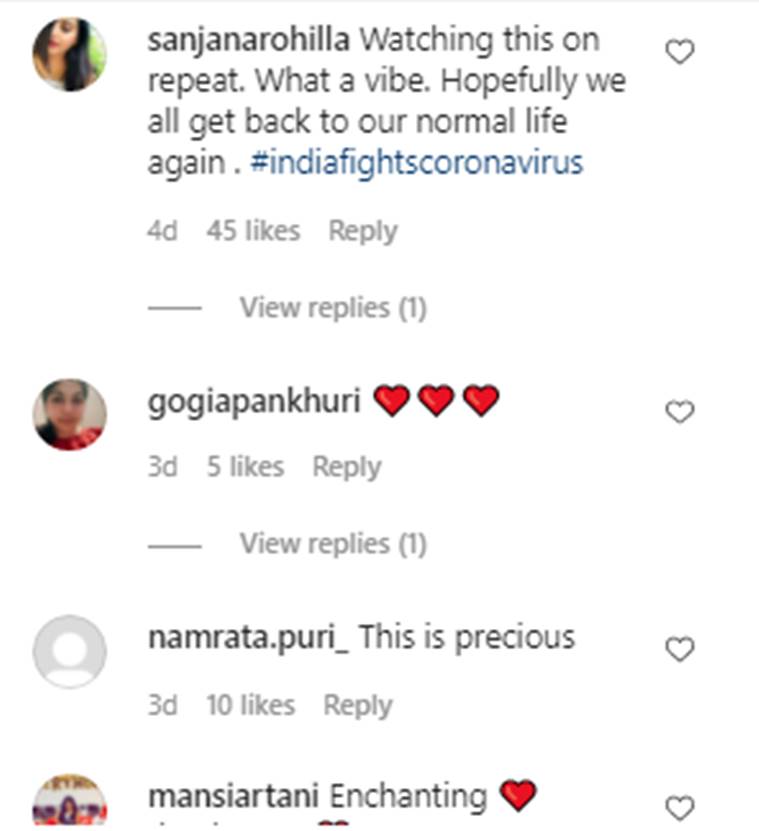Reply to namrata.puri_'s comment
The image size is (759, 831).
coord(357,705)
